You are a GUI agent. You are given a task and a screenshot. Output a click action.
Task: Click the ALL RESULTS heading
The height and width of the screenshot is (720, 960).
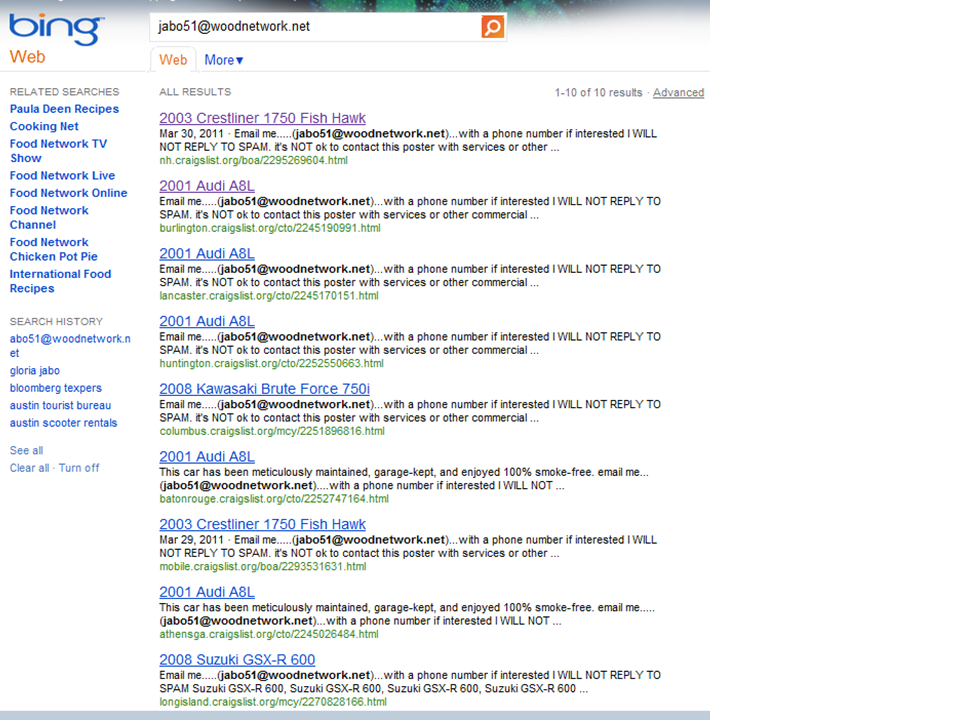[x=195, y=92]
